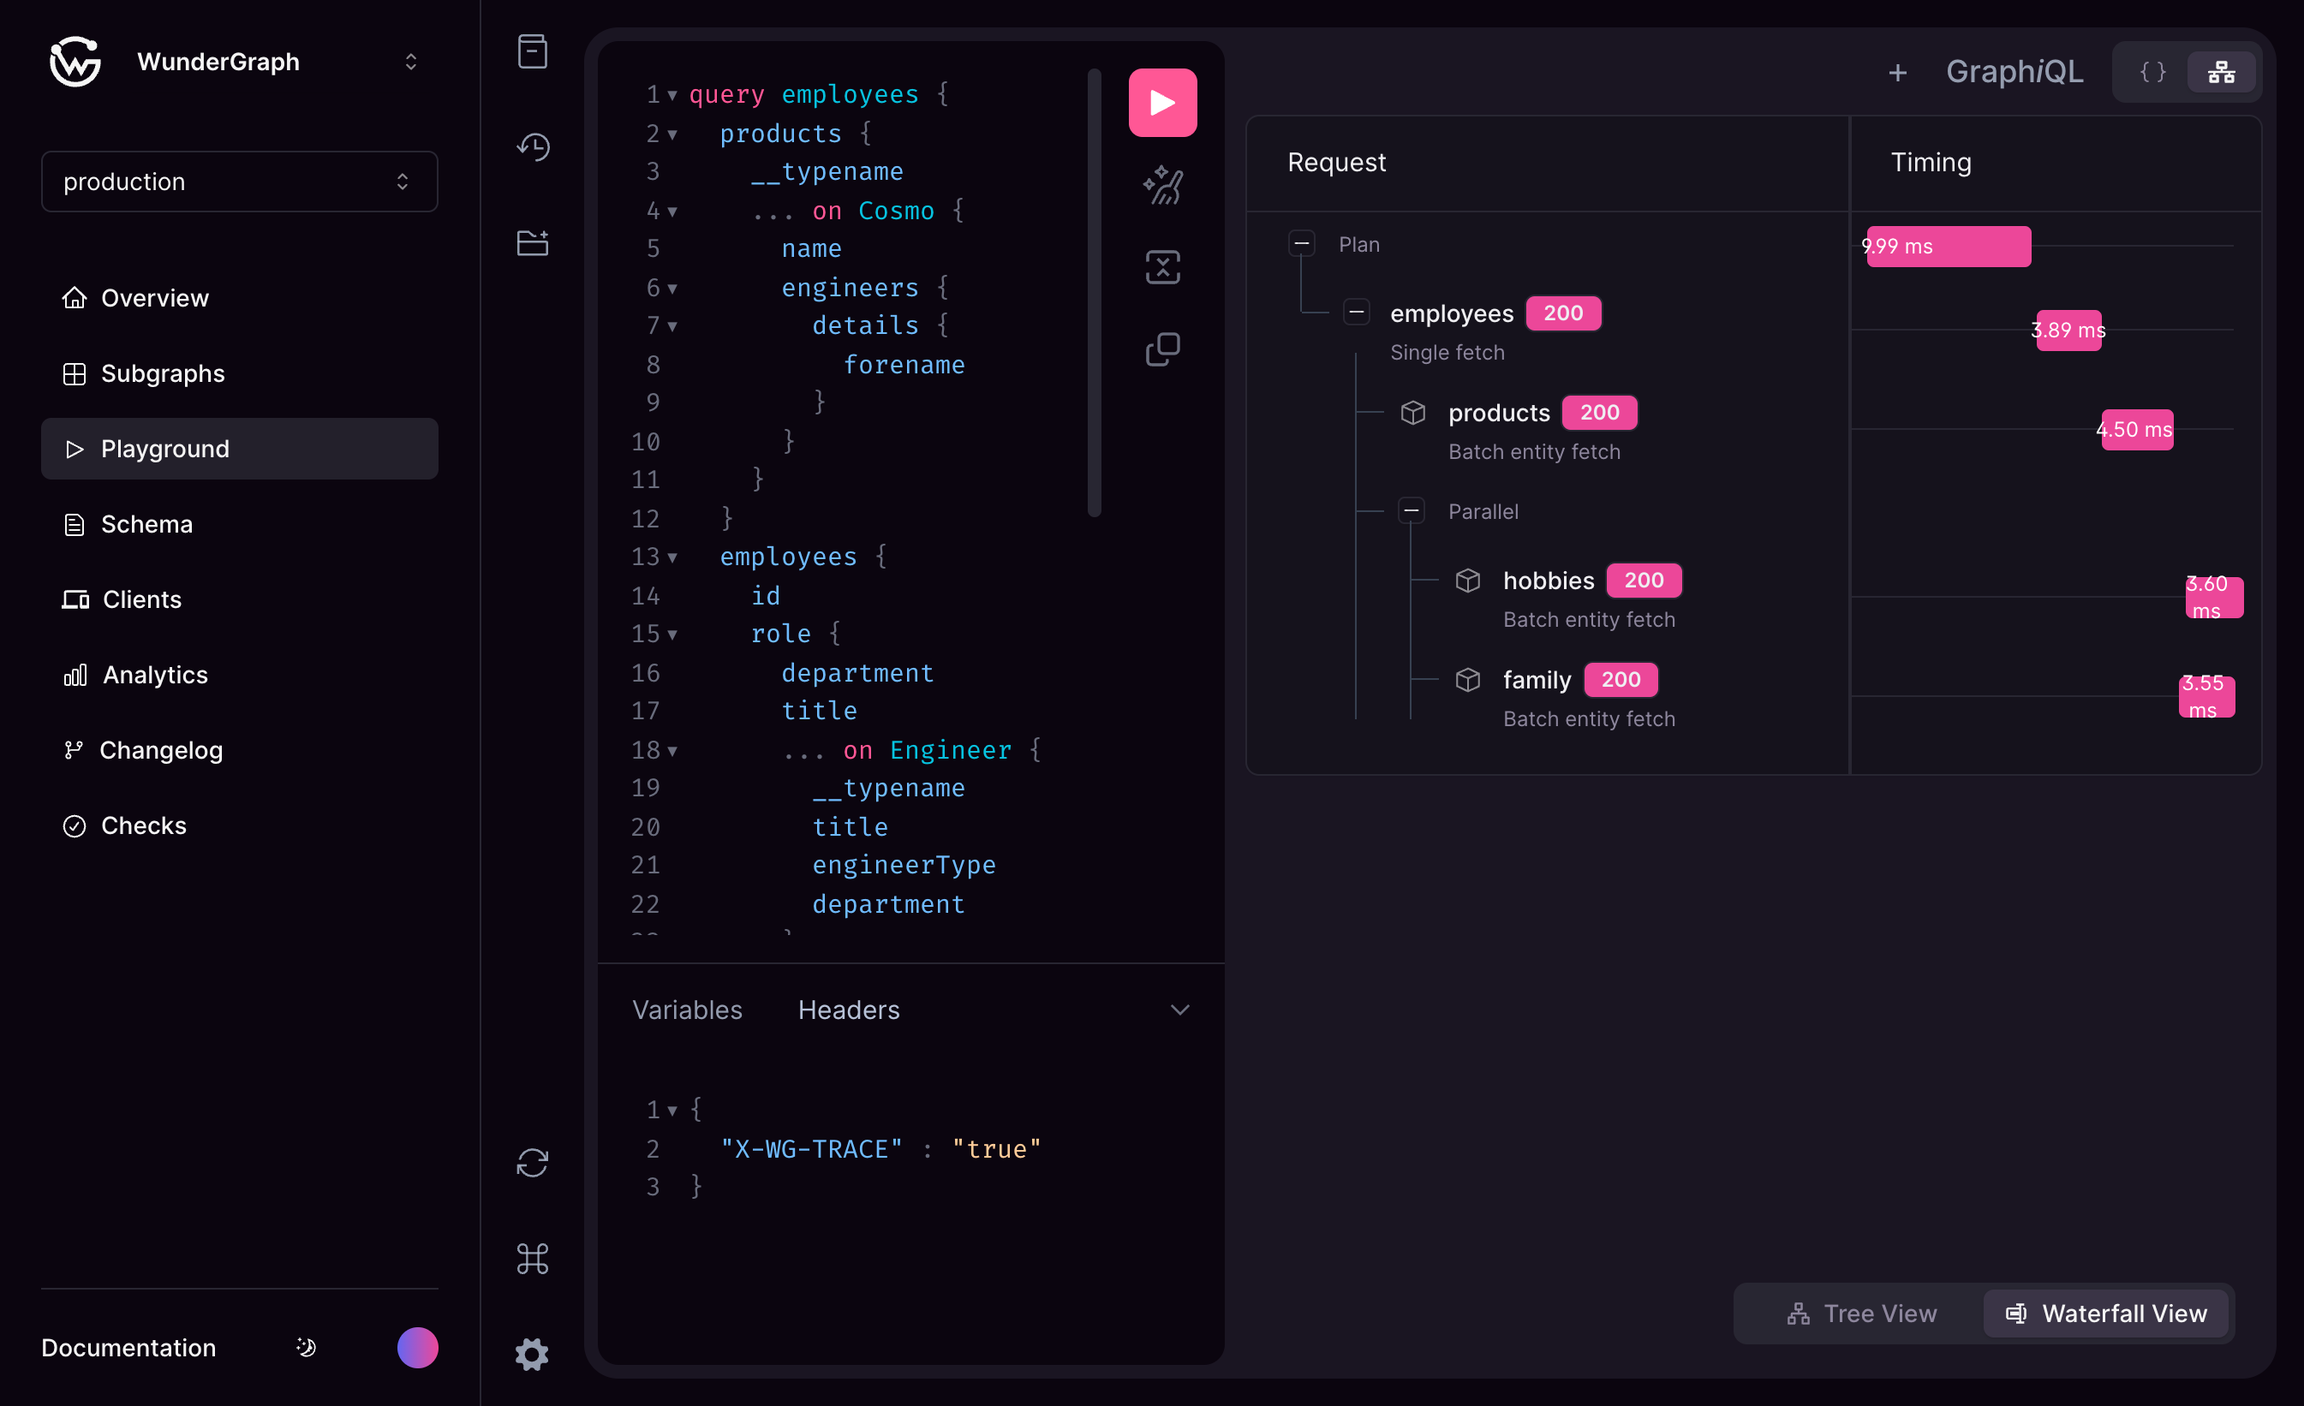Toggle the trace view icon next to GraphiQL
This screenshot has height=1406, width=2304.
tap(2221, 71)
